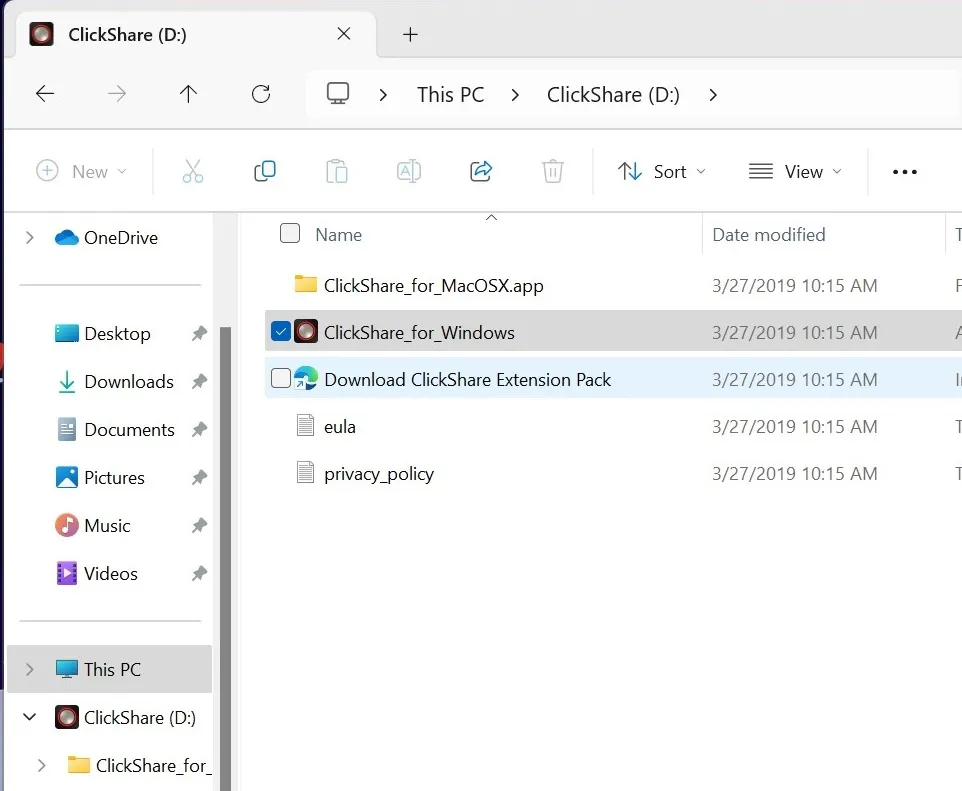This screenshot has width=962, height=791.
Task: Open the View dropdown menu
Action: 795,171
